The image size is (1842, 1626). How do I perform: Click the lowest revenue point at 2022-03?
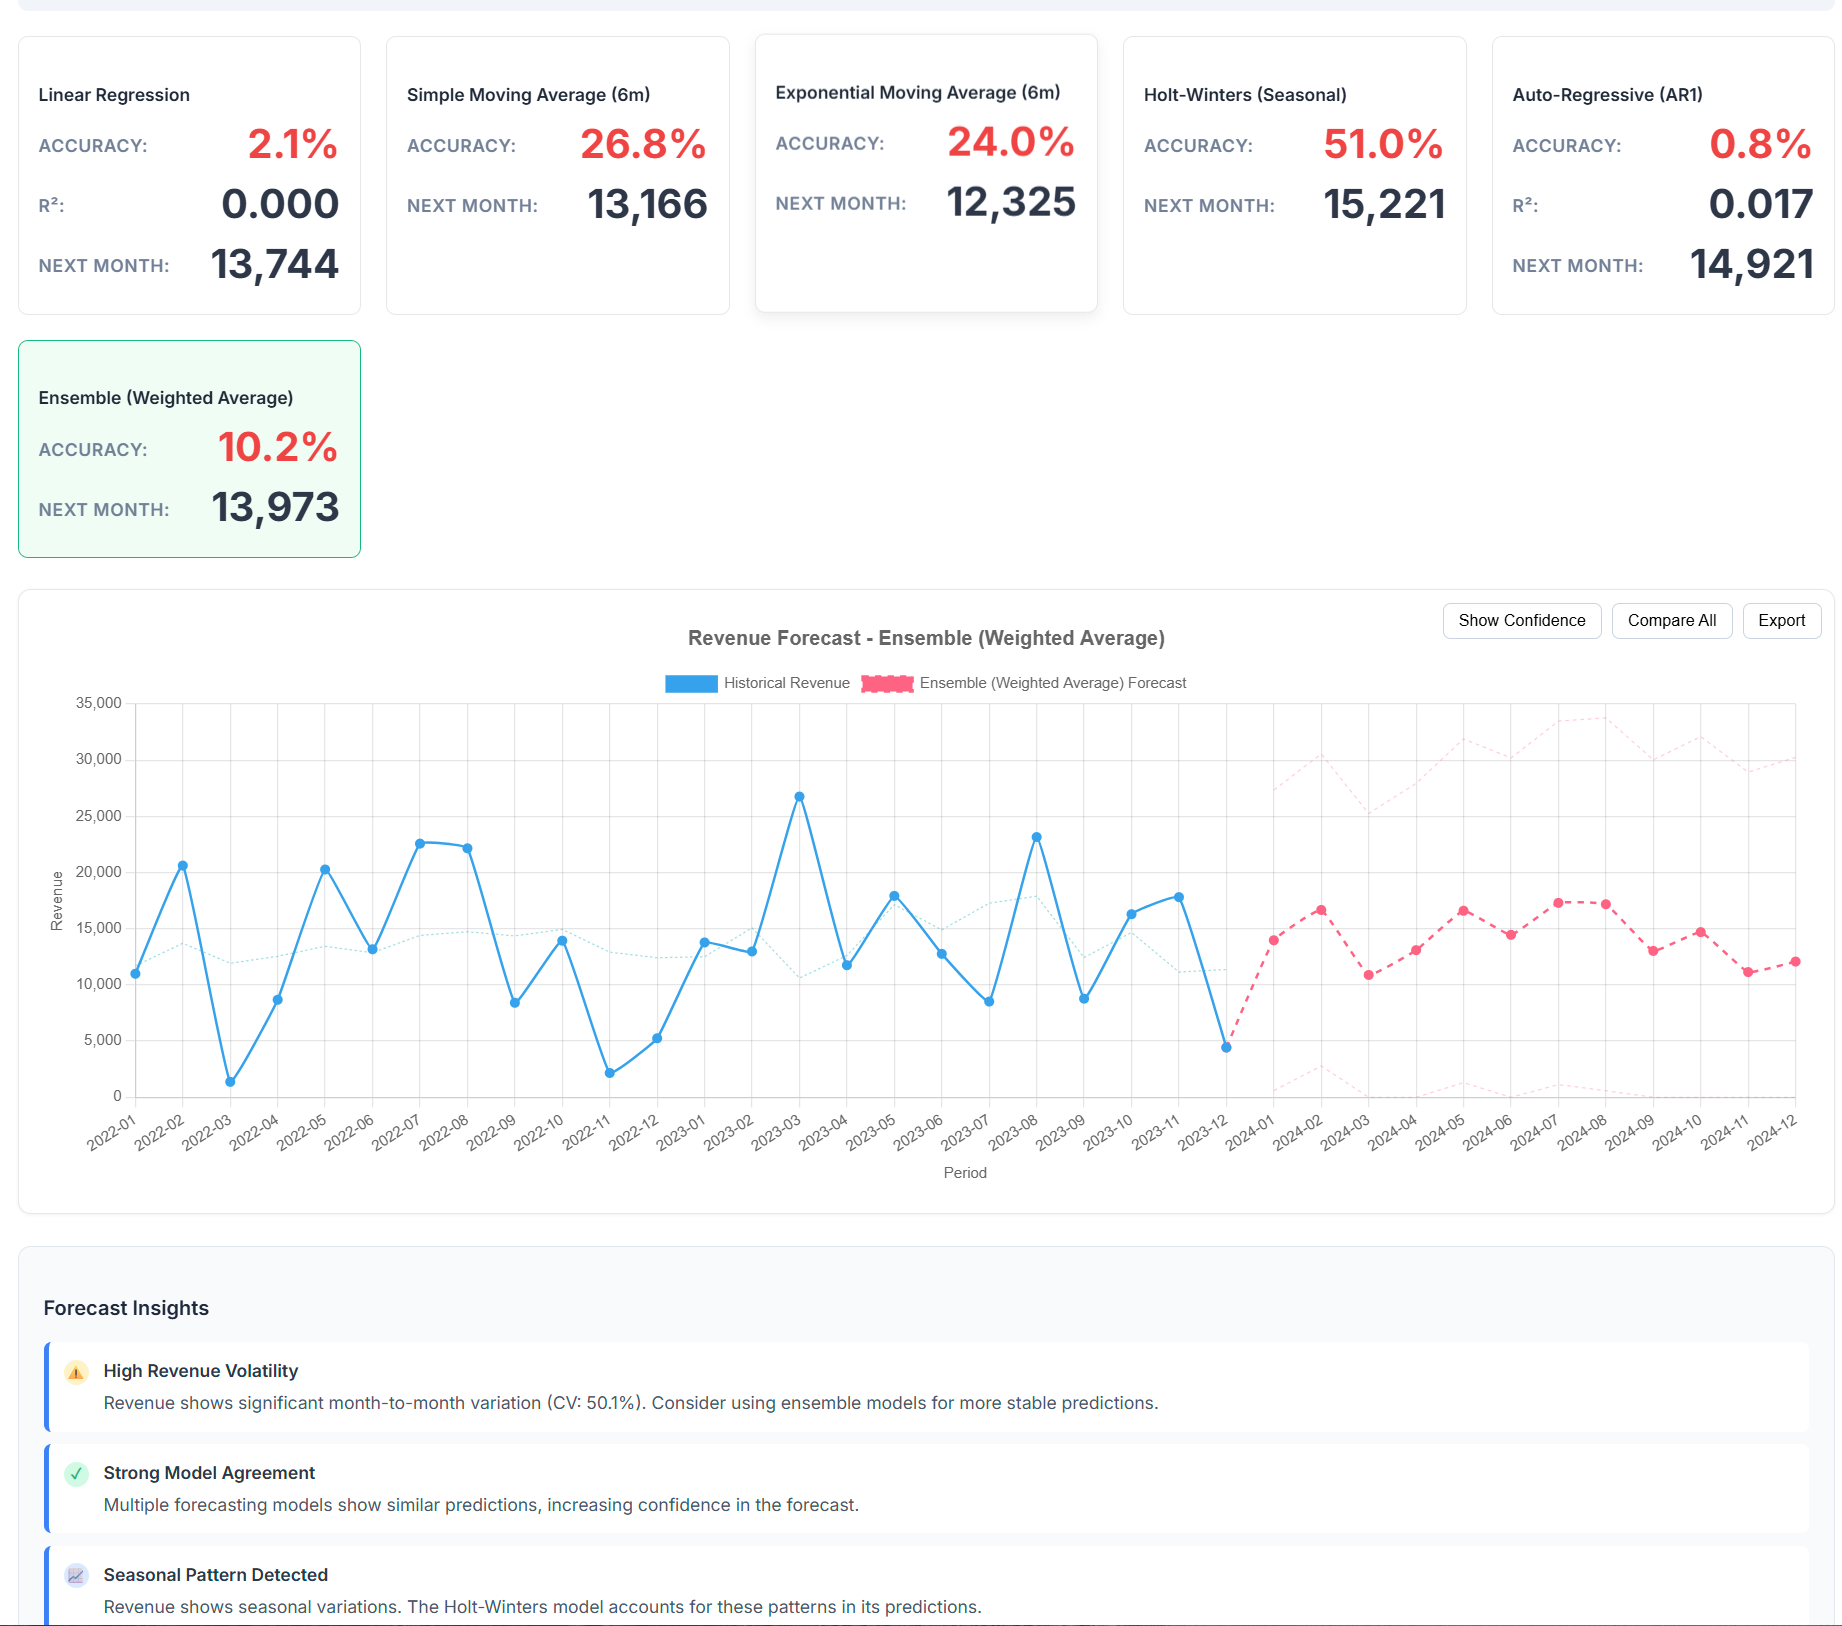point(228,1081)
